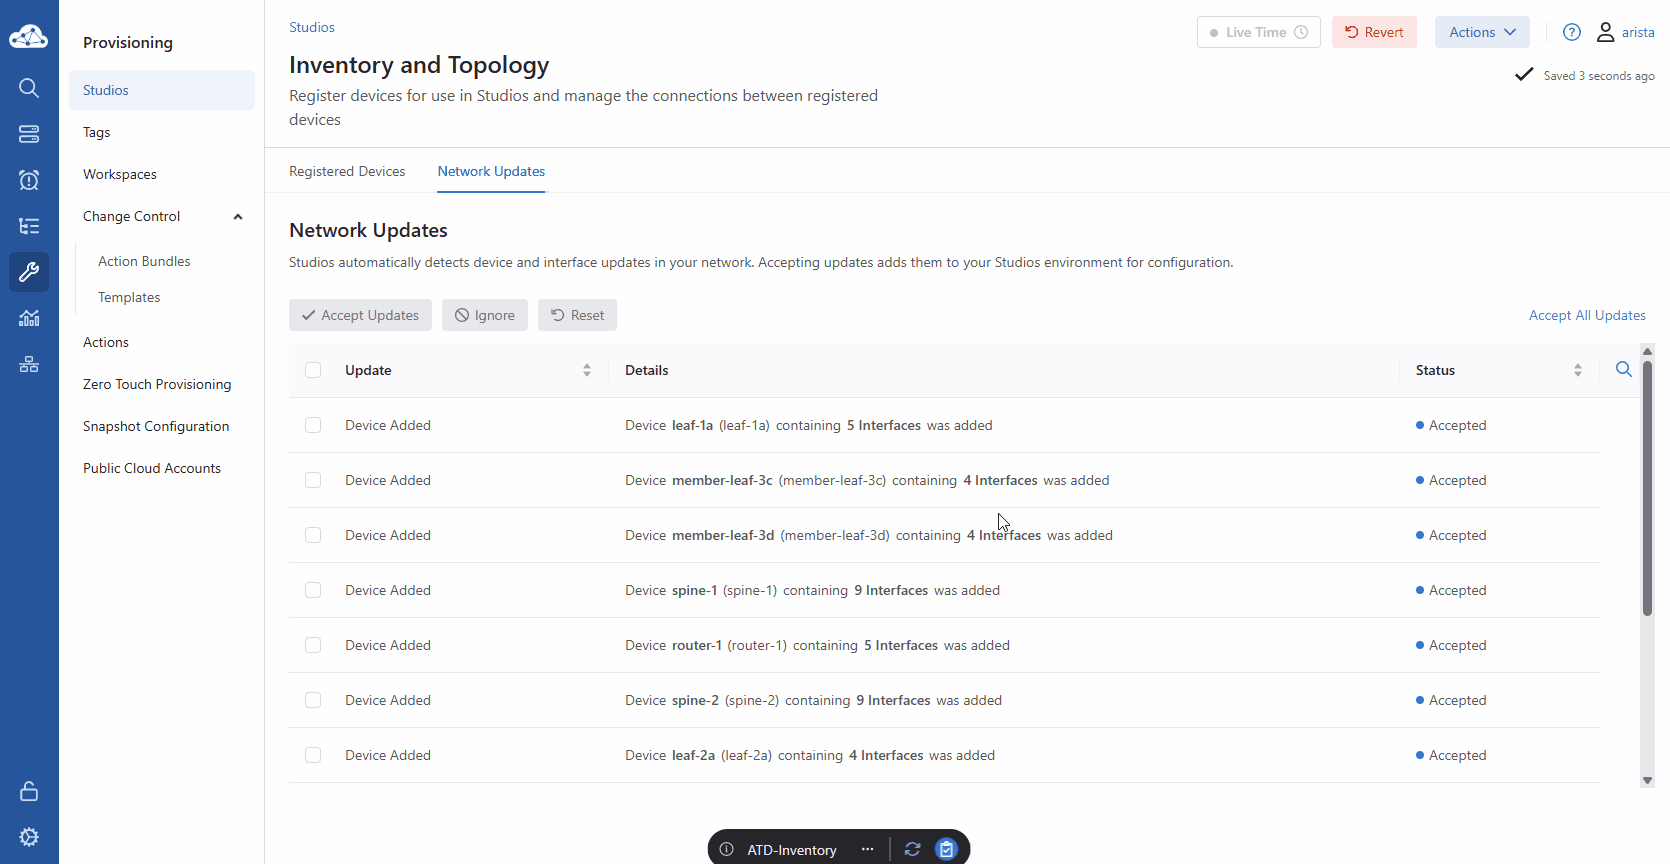Collapse the Change Control section

[x=238, y=217]
